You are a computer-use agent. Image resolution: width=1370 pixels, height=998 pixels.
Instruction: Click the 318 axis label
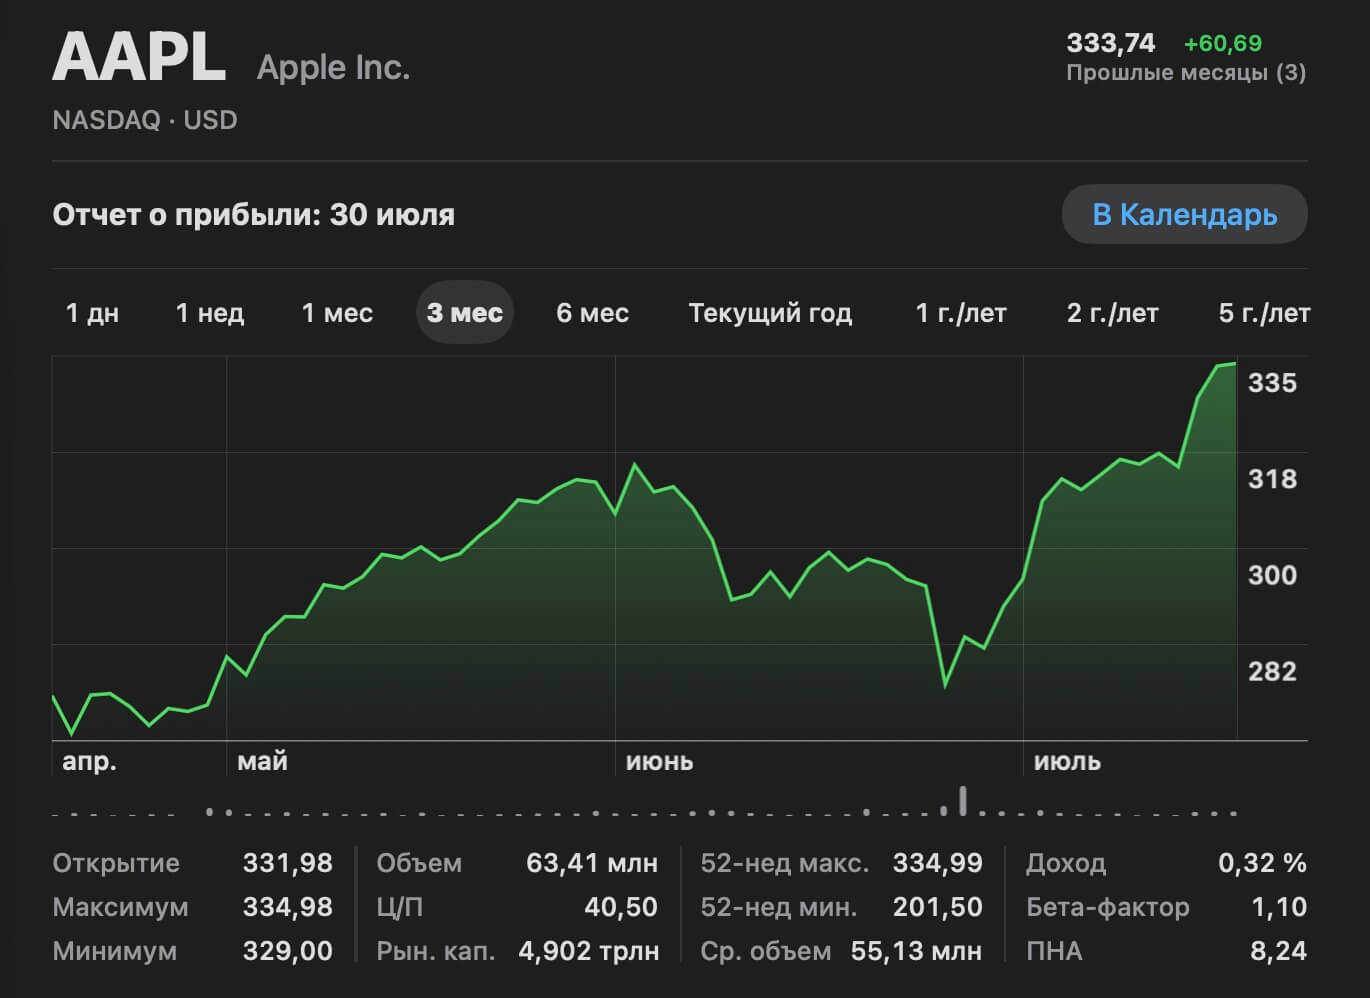pos(1272,478)
